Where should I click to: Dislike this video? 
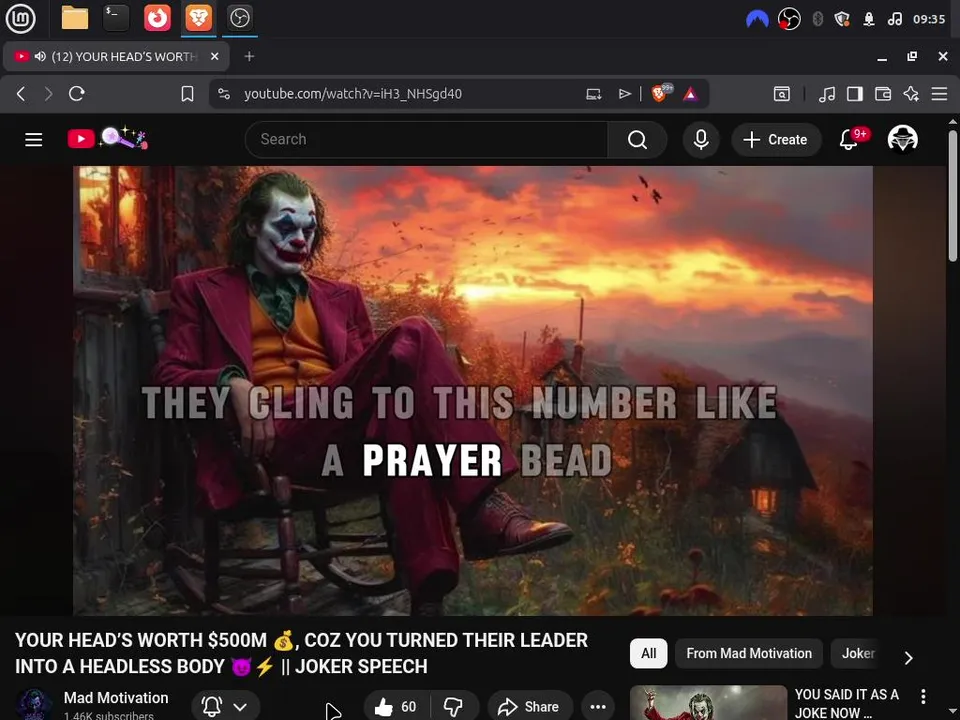[x=454, y=707]
